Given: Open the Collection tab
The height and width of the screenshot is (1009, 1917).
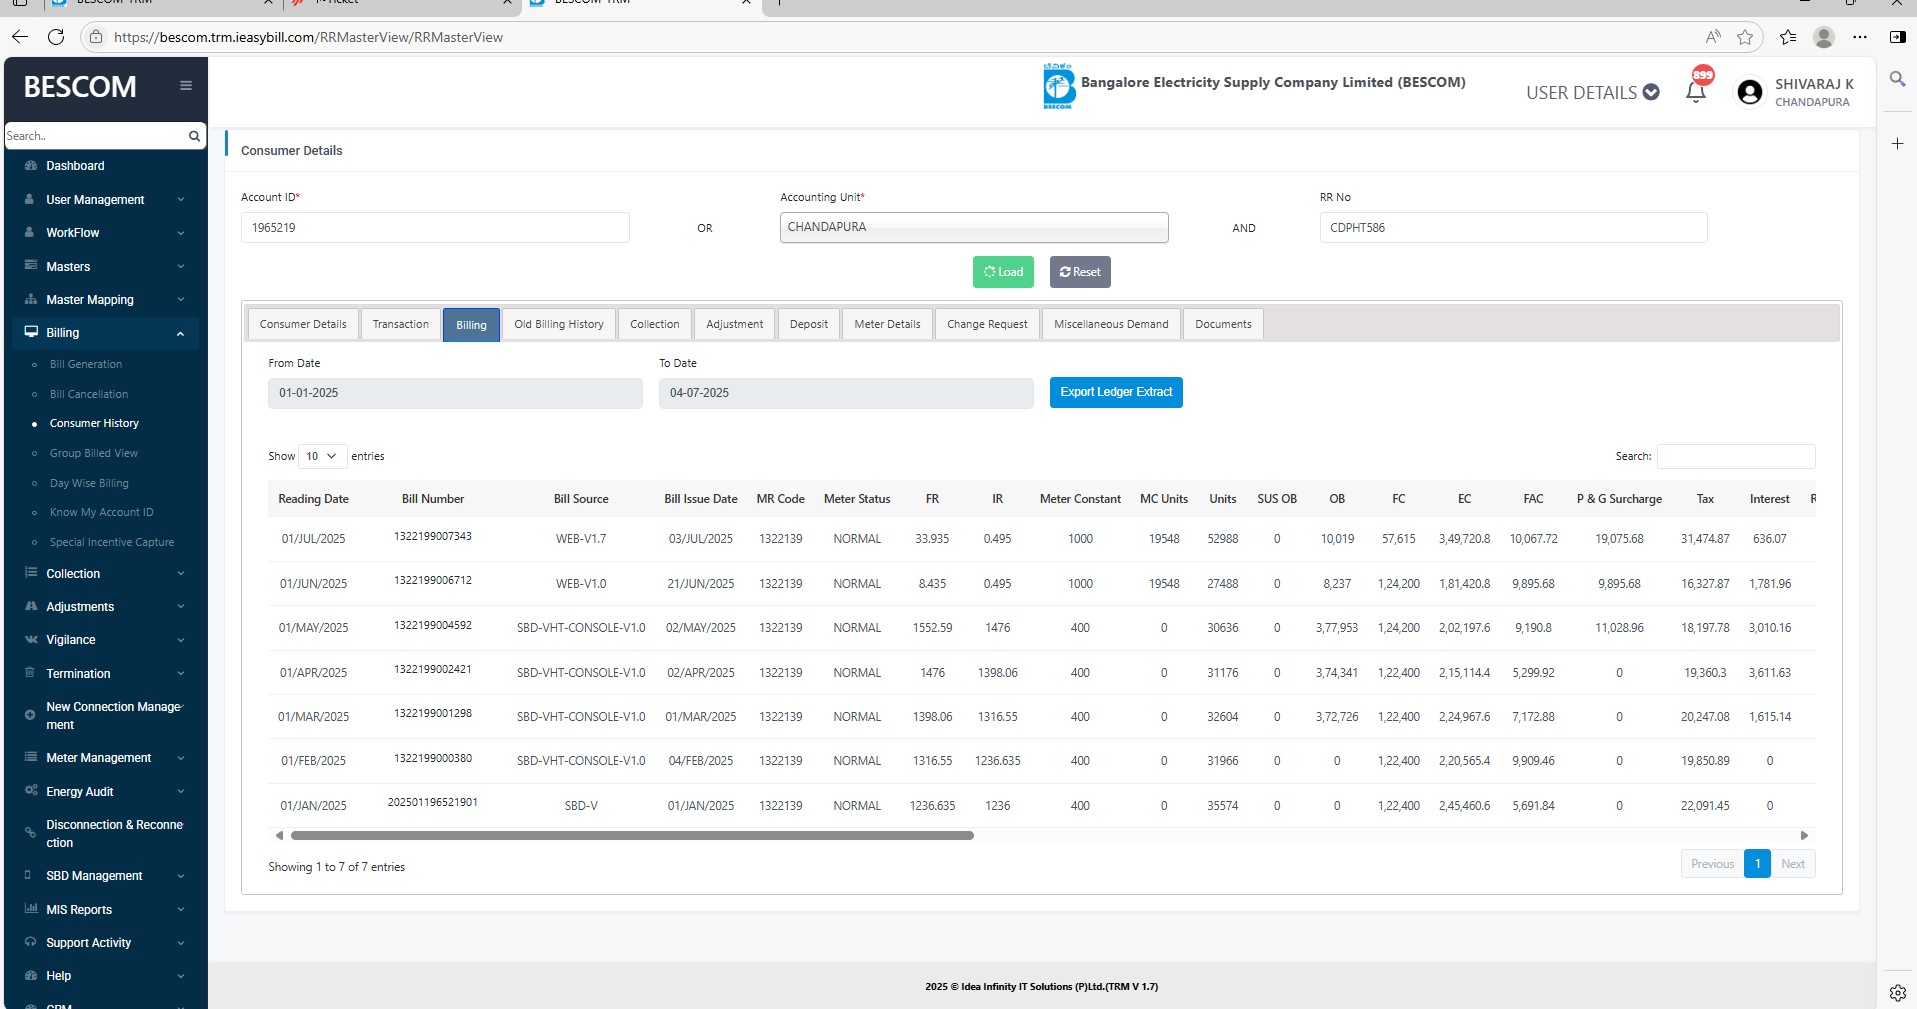Looking at the screenshot, I should (655, 324).
